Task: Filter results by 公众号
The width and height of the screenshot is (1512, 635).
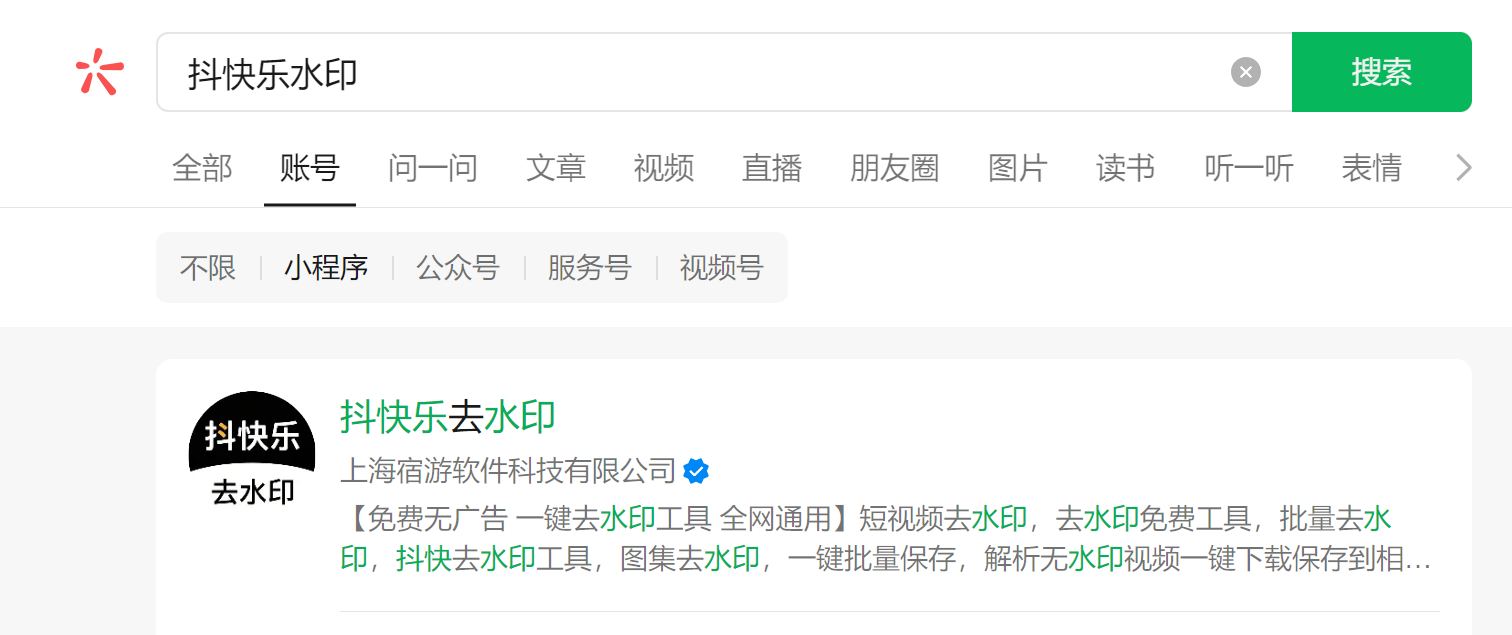Action: click(x=458, y=268)
